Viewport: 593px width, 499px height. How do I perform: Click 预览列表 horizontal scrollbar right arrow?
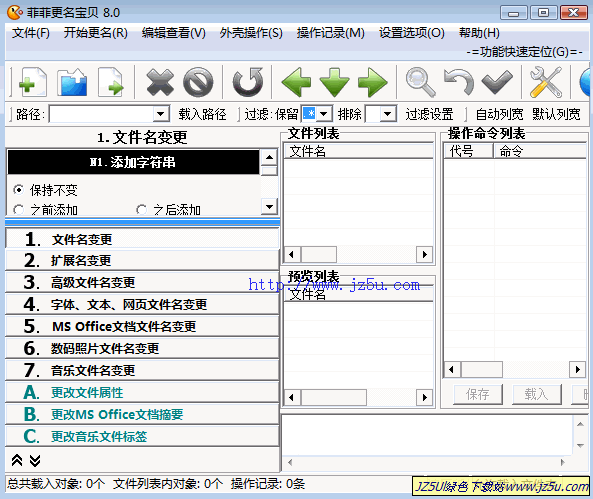click(424, 397)
